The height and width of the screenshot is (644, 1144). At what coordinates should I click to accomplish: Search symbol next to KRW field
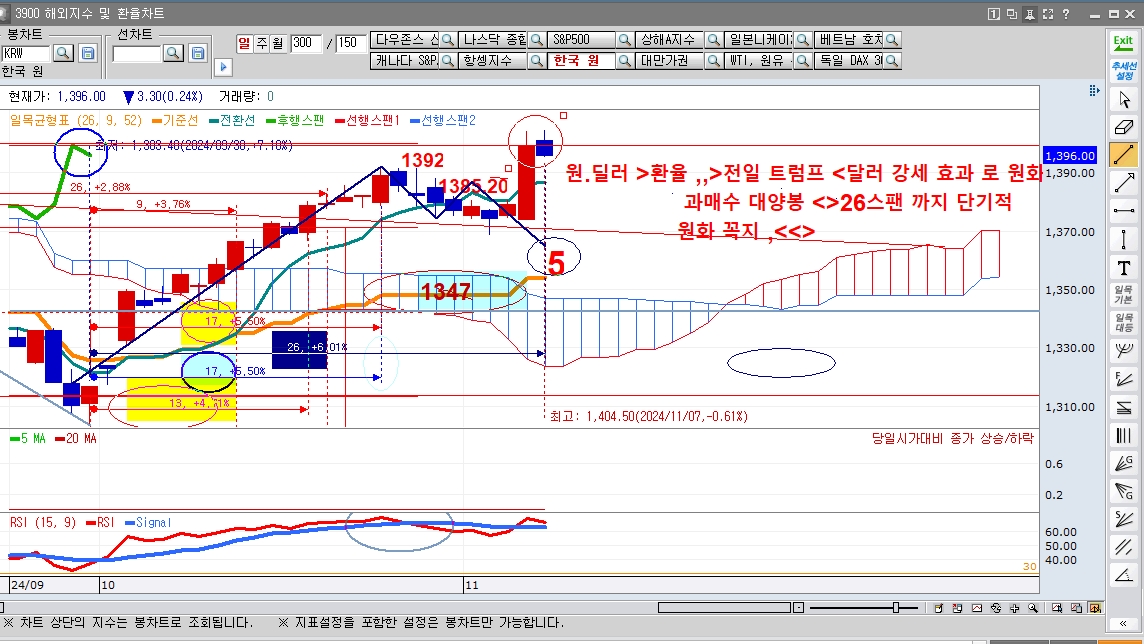63,53
